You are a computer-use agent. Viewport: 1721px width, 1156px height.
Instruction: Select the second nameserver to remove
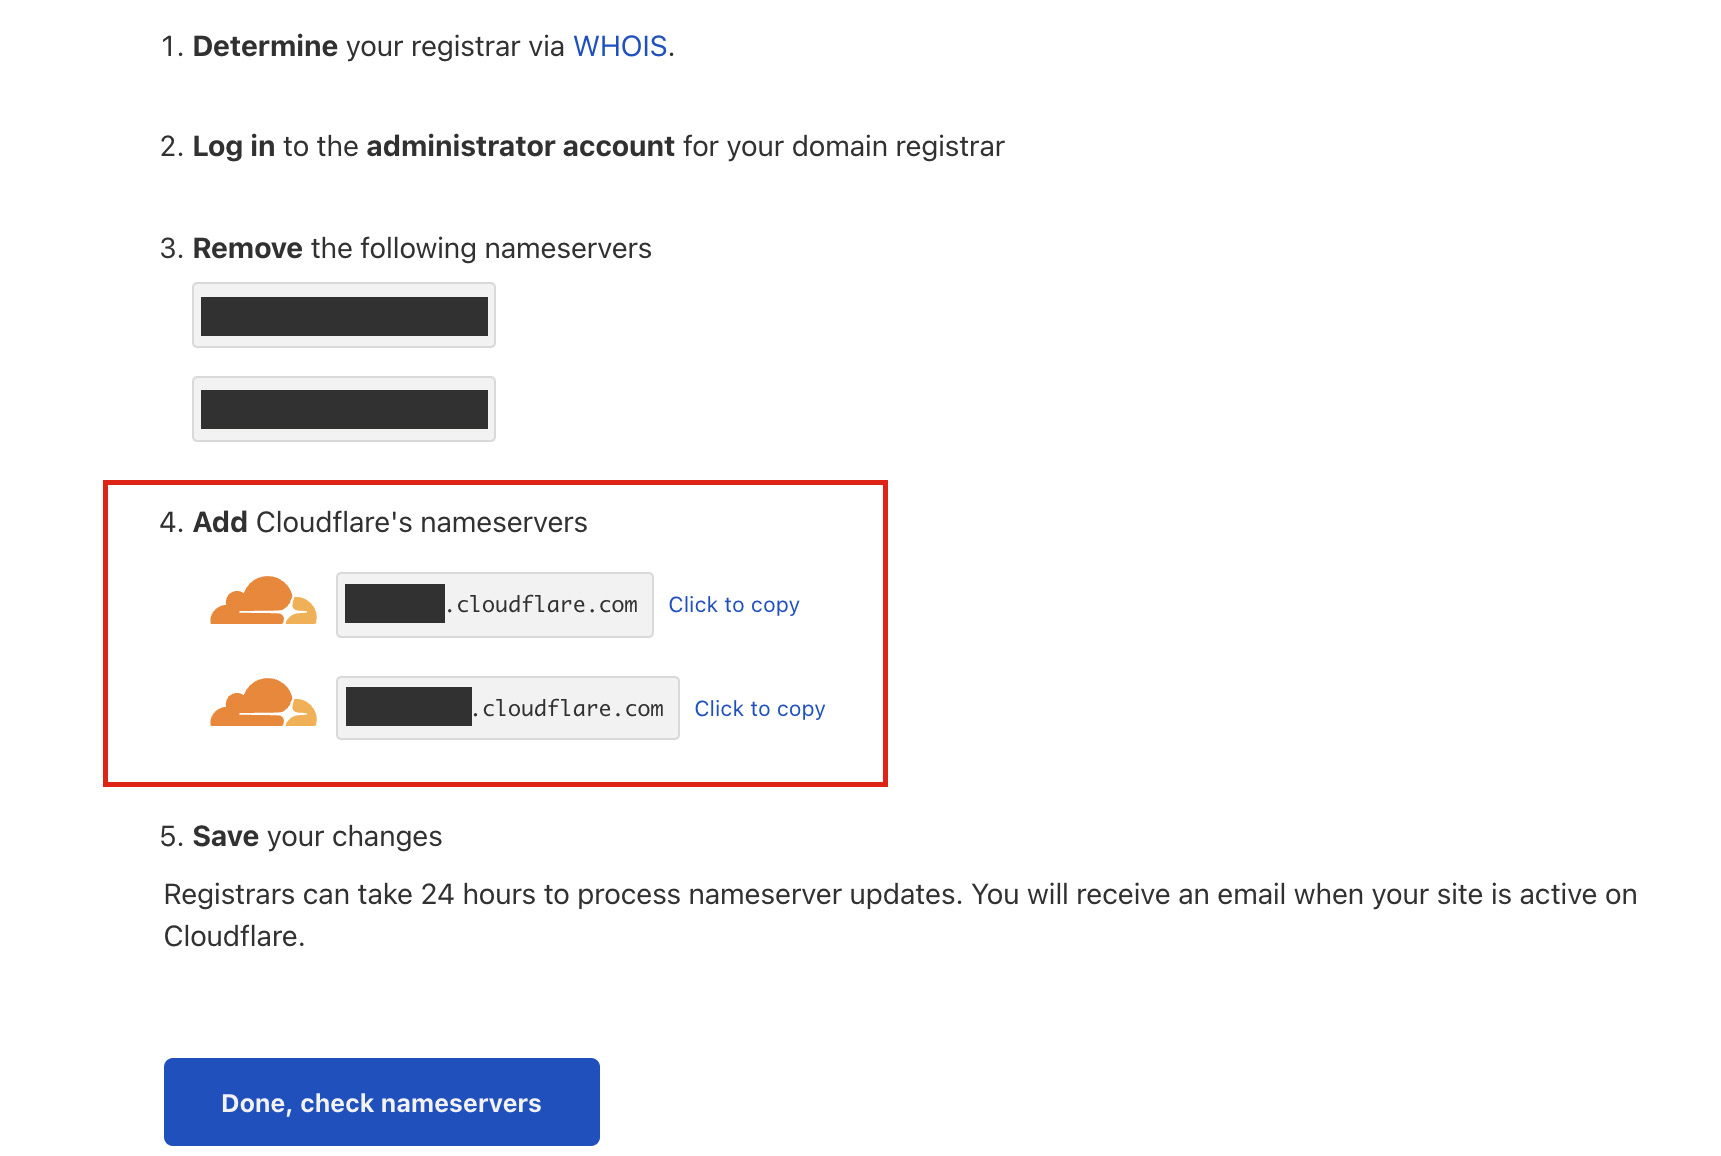(x=344, y=409)
